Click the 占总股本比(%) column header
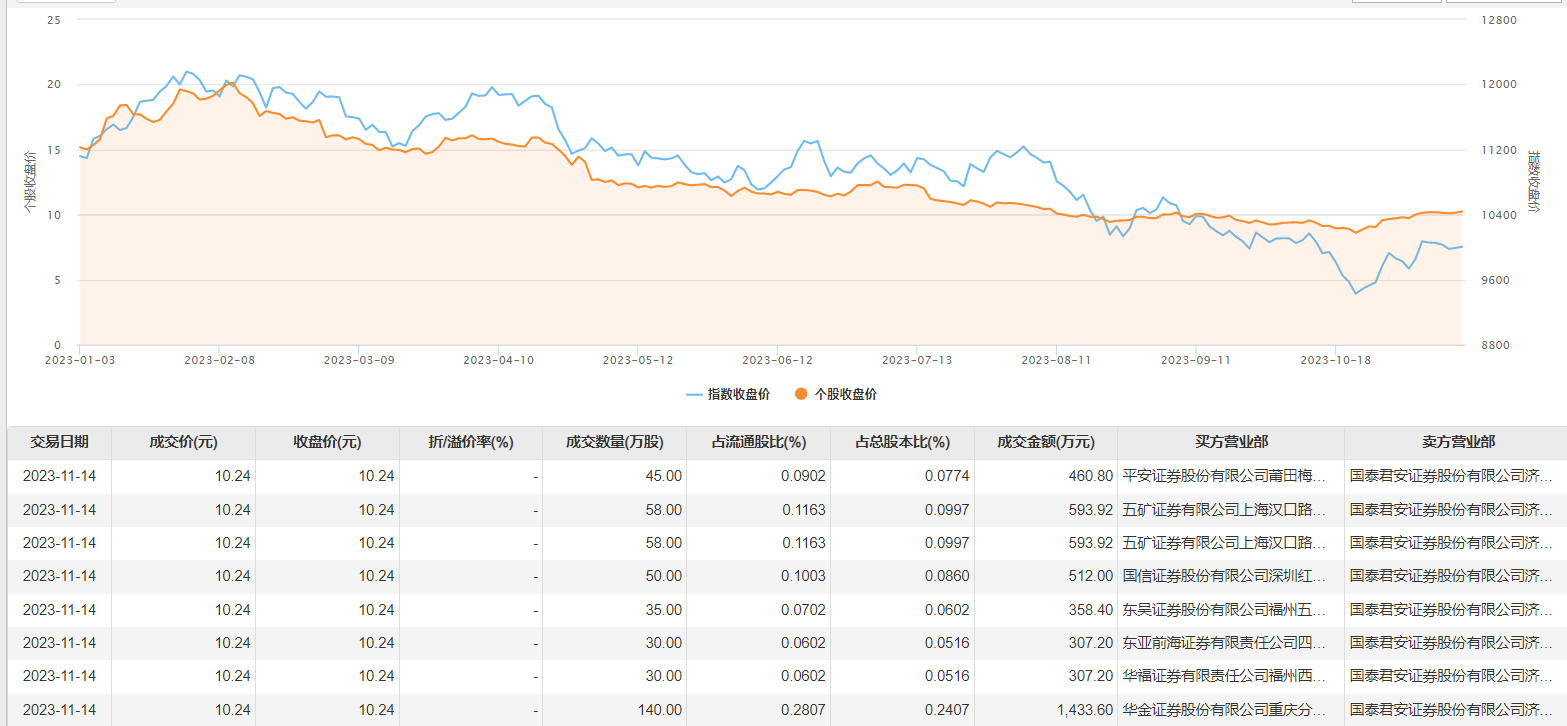This screenshot has width=1567, height=726. coord(903,442)
